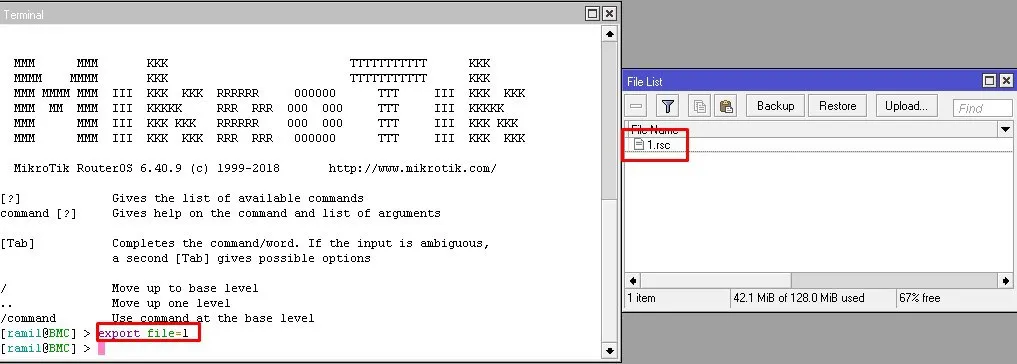Maximize the Terminal window

[592, 14]
